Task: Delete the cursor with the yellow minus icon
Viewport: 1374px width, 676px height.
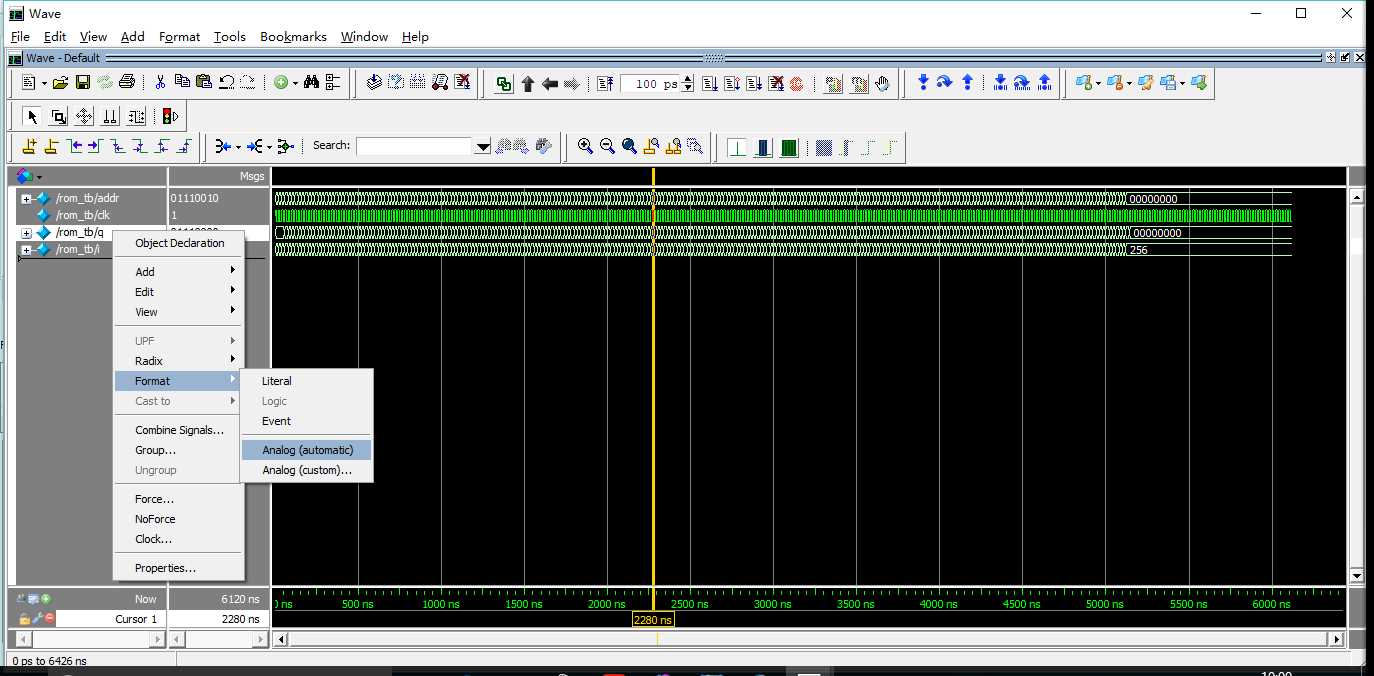Action: [51, 146]
